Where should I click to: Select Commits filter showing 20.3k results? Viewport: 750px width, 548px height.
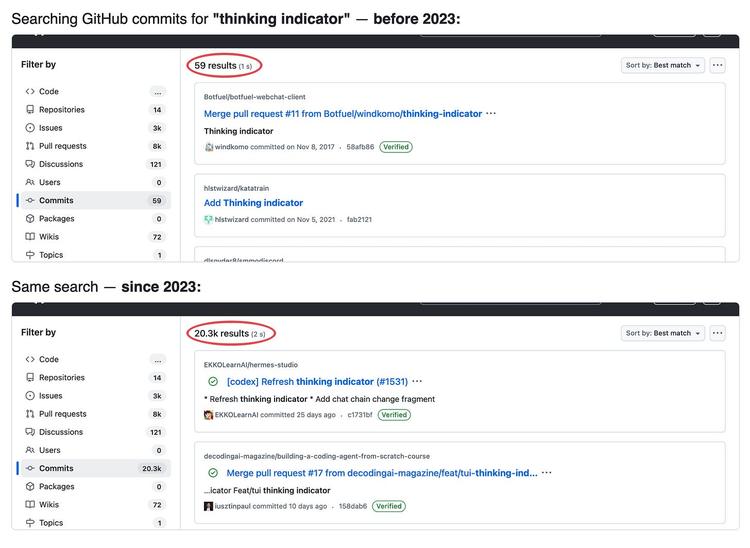[x=94, y=468]
